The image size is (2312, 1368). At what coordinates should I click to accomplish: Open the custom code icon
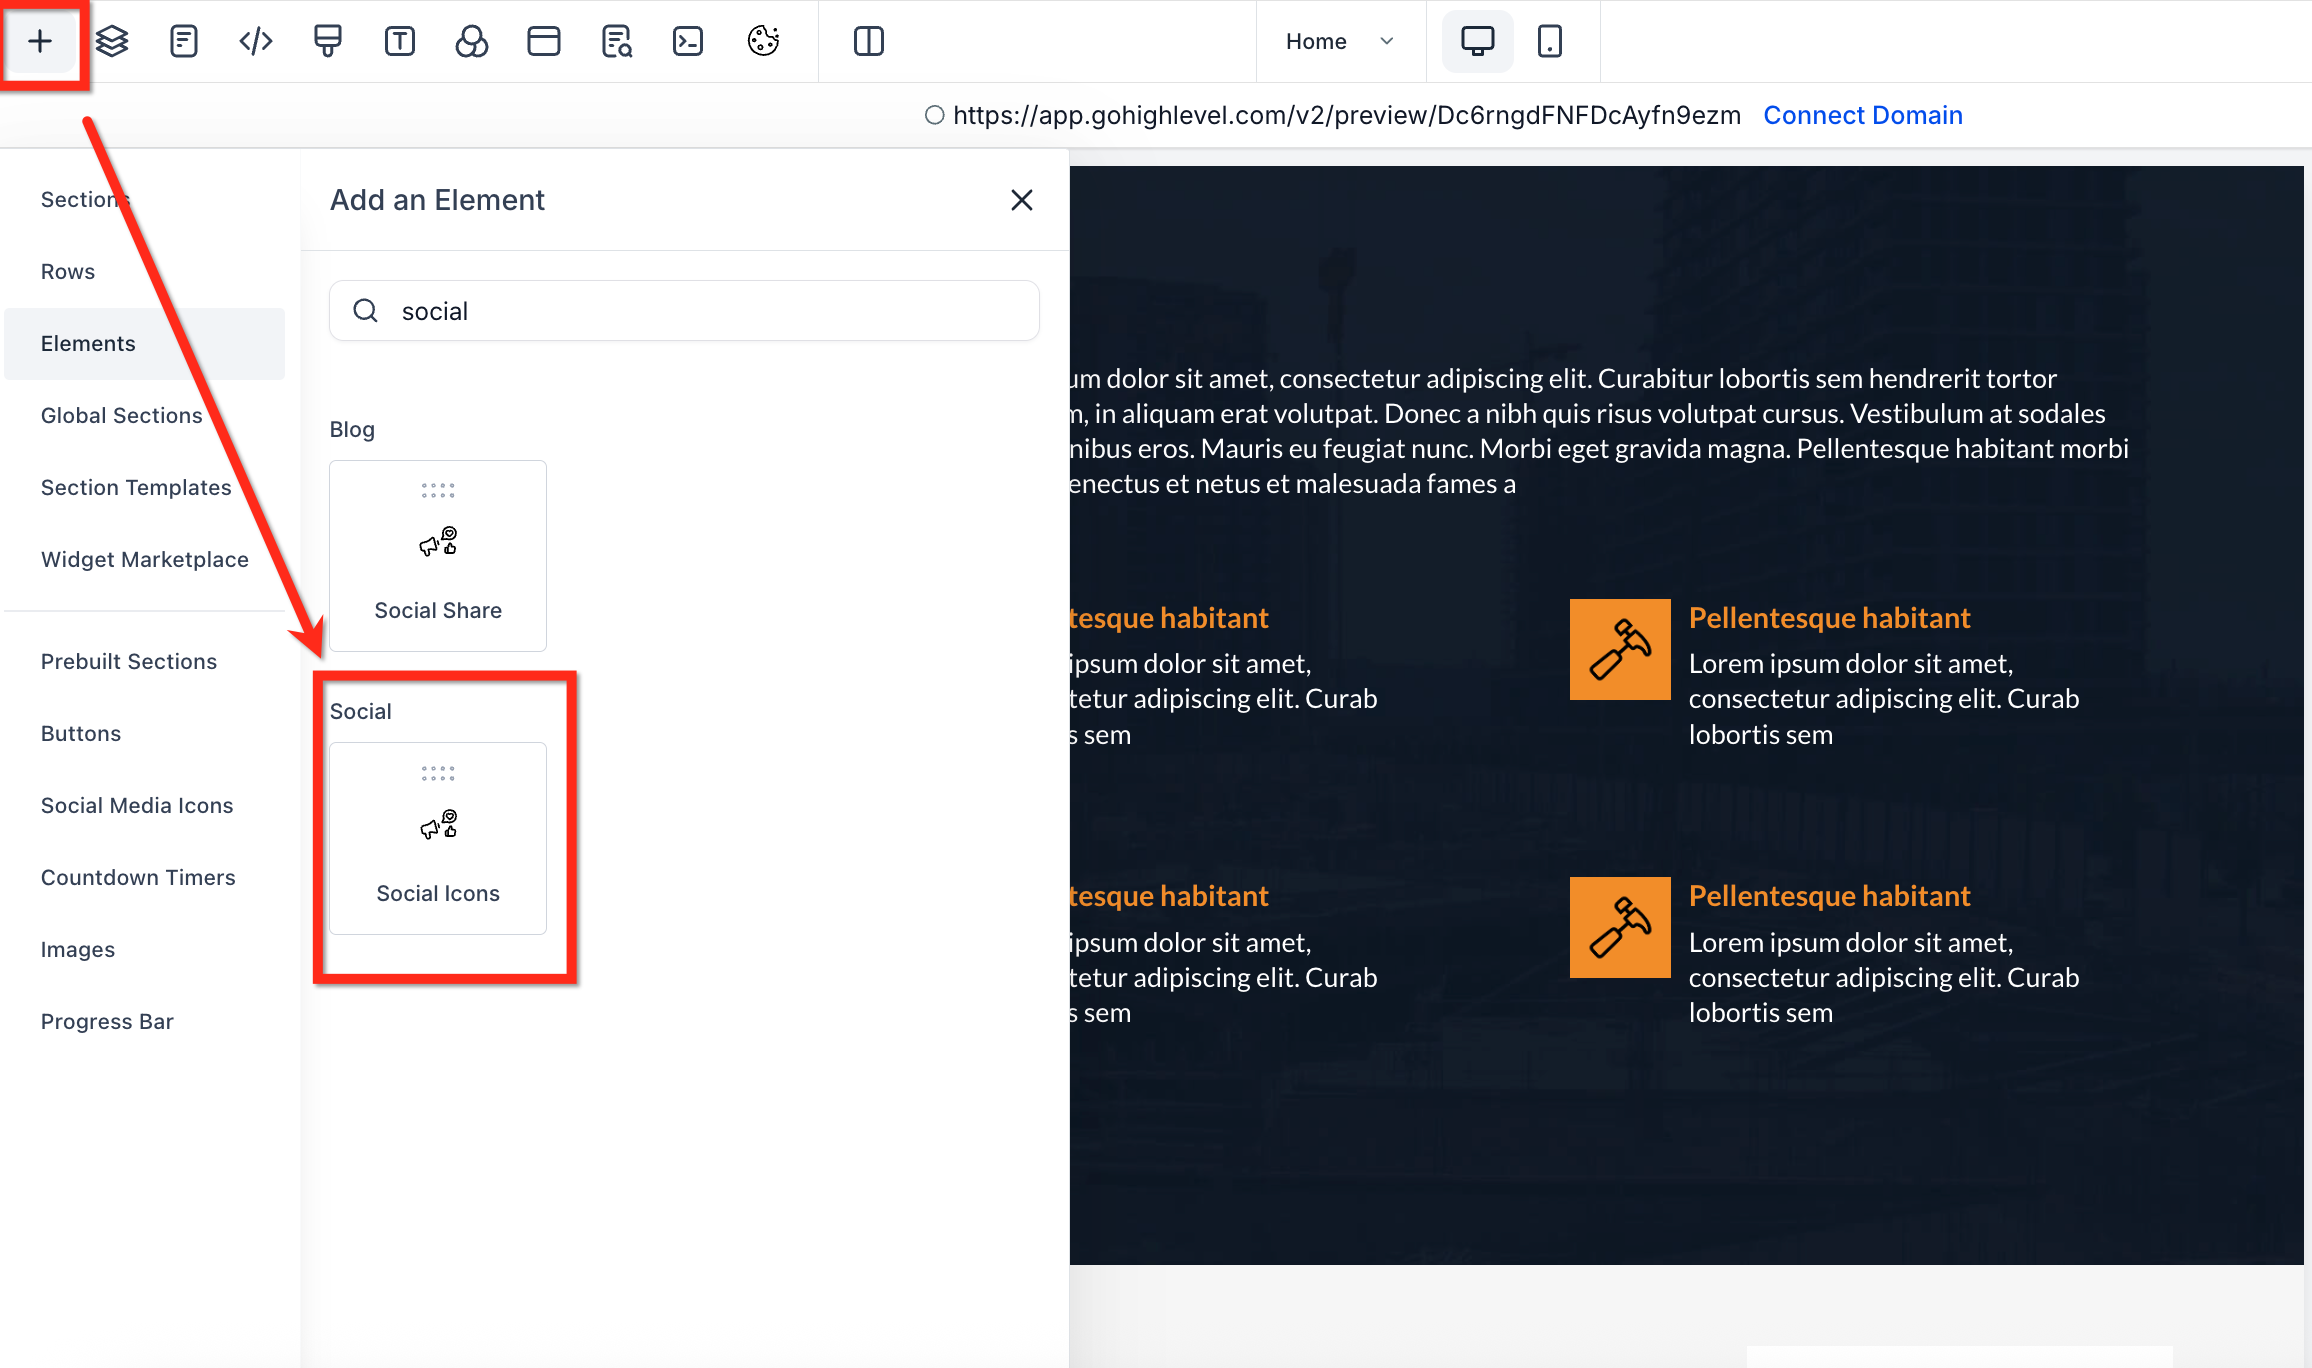256,41
